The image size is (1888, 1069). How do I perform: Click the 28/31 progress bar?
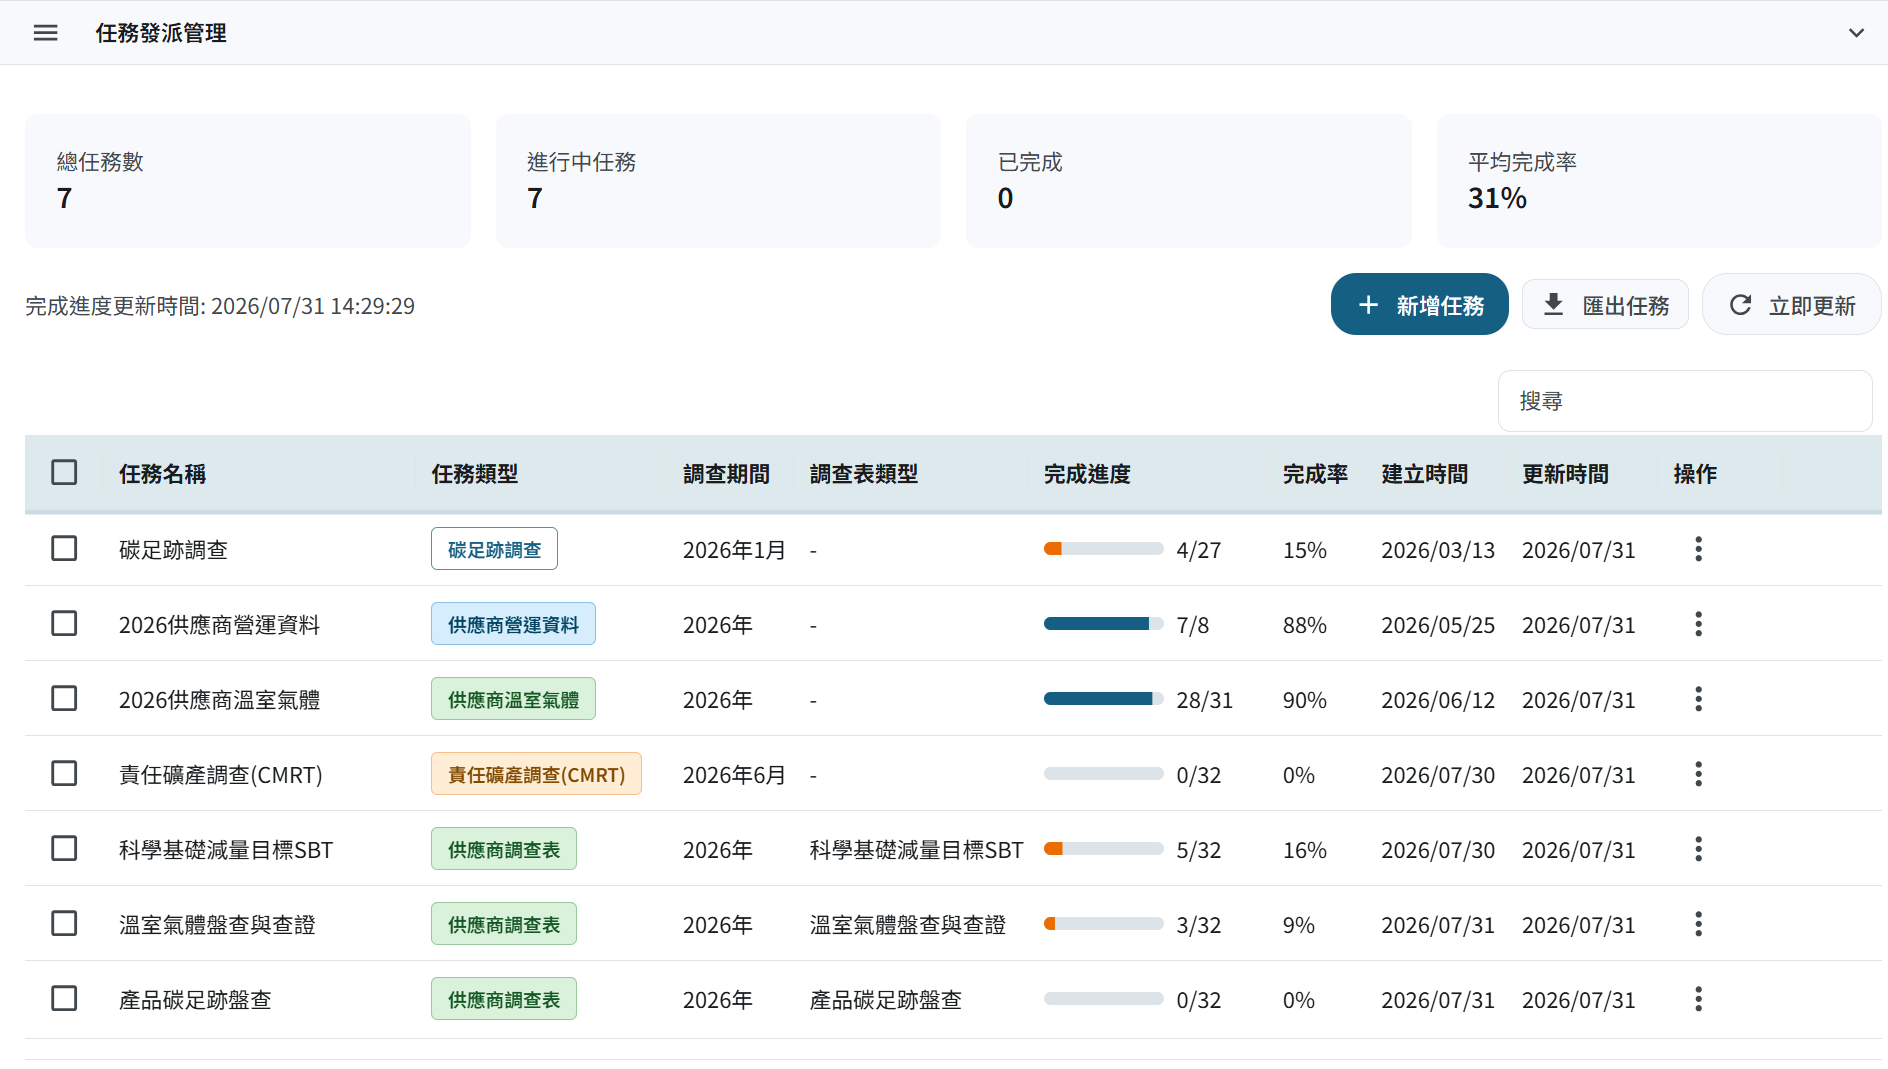(1103, 698)
